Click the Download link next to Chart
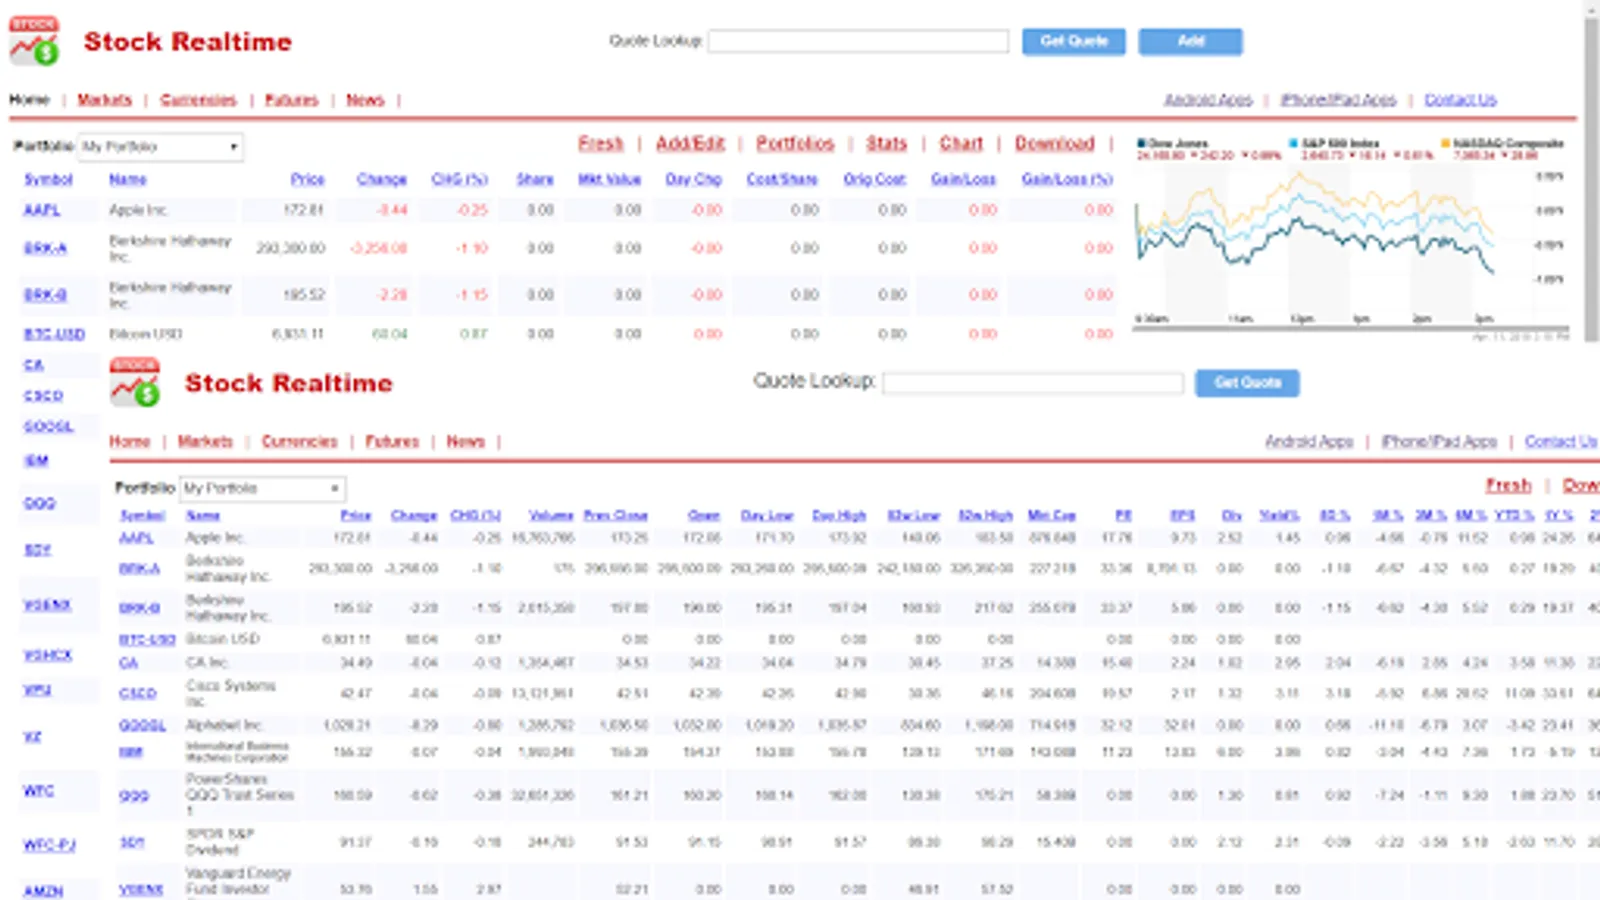Image resolution: width=1600 pixels, height=900 pixels. [1055, 144]
